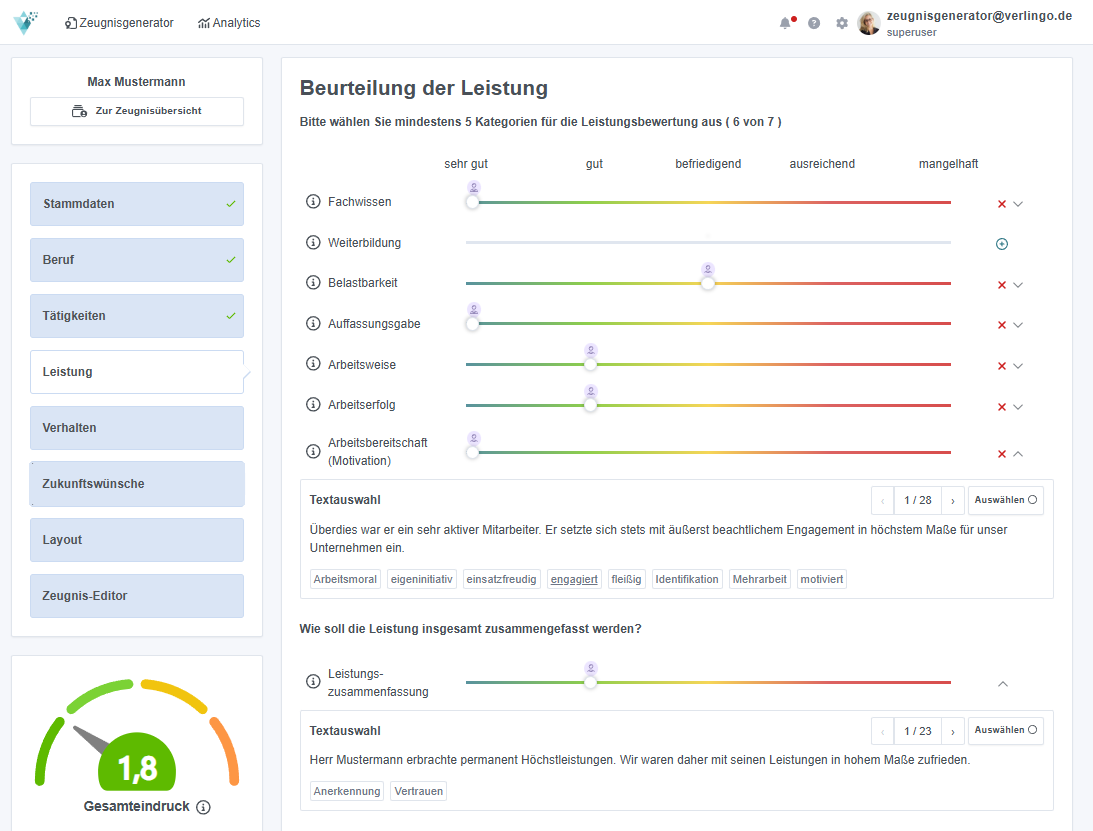The height and width of the screenshot is (831, 1093).
Task: Filter texts by einsatzfreudig tag
Action: click(501, 579)
